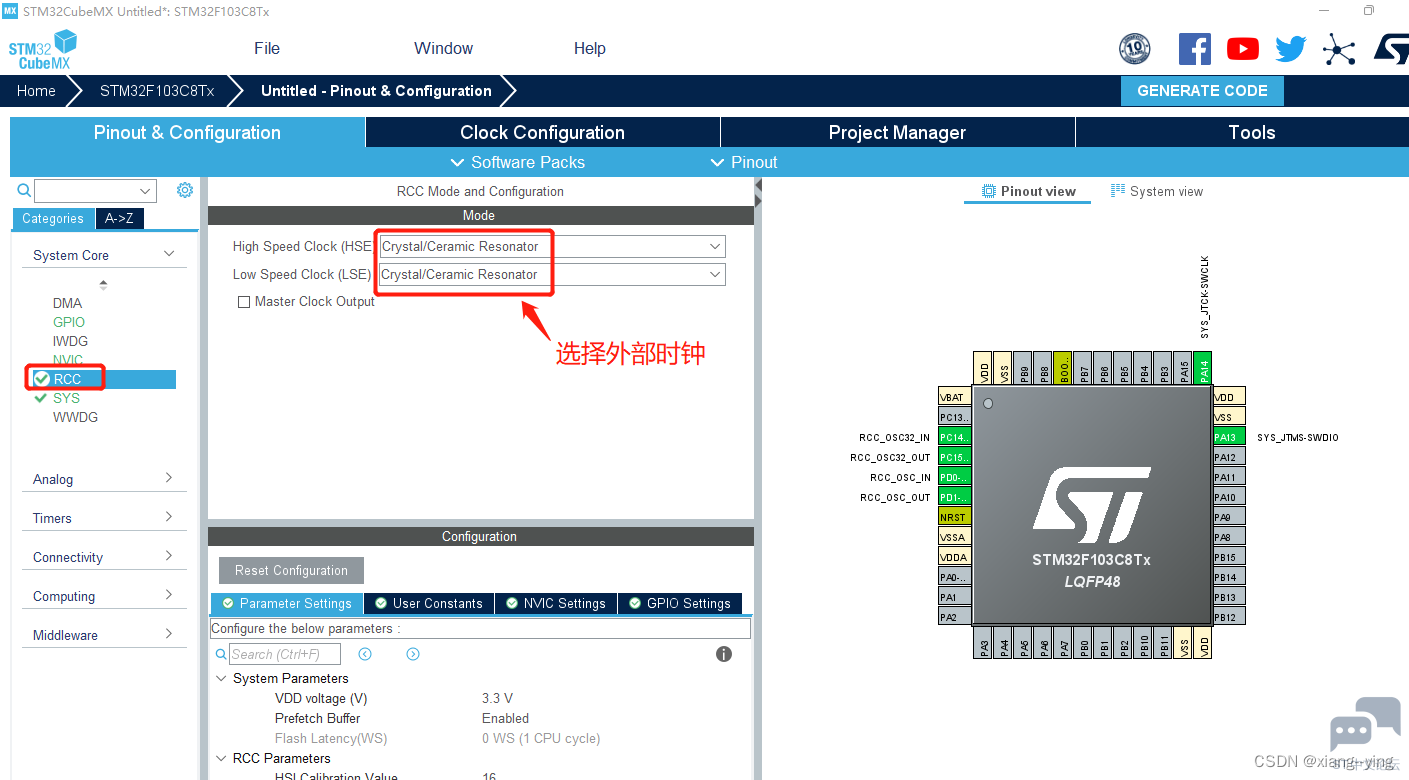Select IWDG in the System Core list
The height and width of the screenshot is (780, 1409).
(x=70, y=341)
